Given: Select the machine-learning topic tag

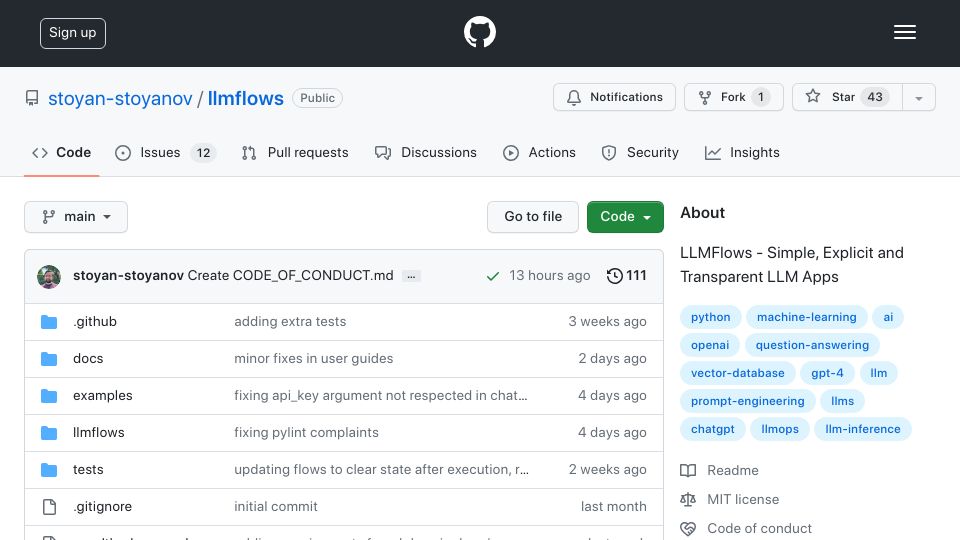Looking at the screenshot, I should 807,317.
